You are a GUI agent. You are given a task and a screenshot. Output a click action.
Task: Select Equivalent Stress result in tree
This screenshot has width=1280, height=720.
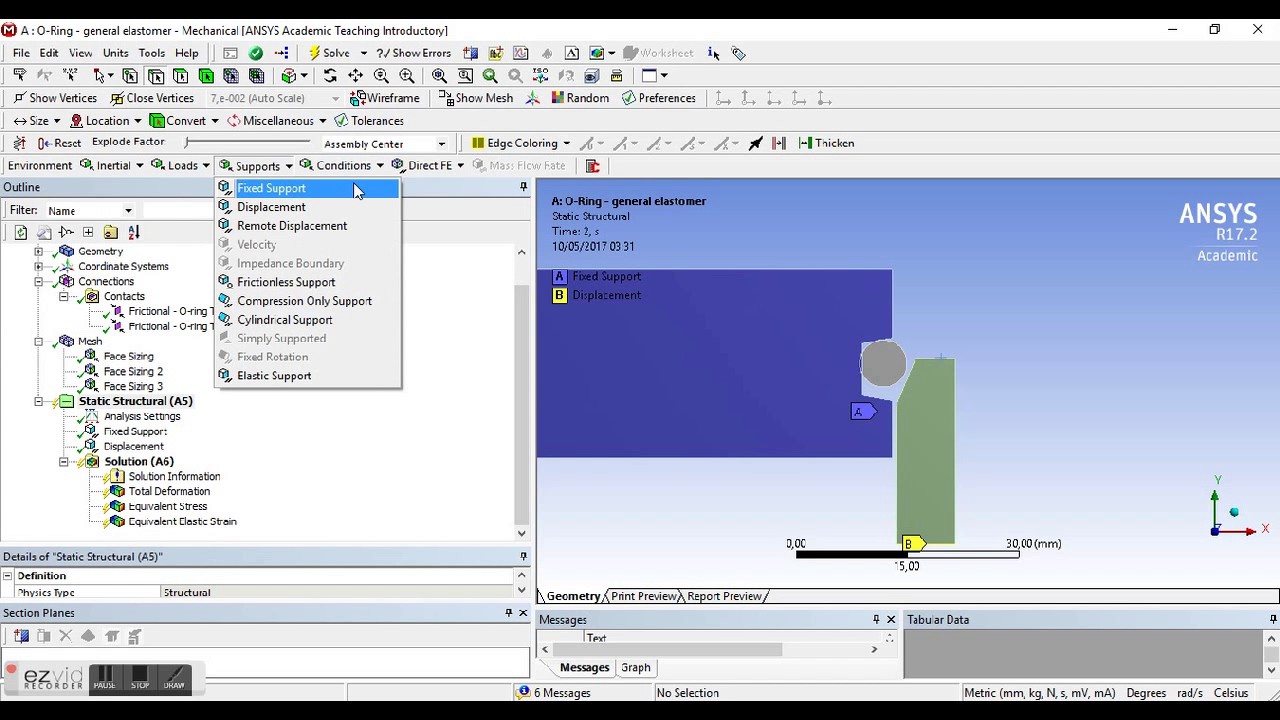click(x=167, y=507)
